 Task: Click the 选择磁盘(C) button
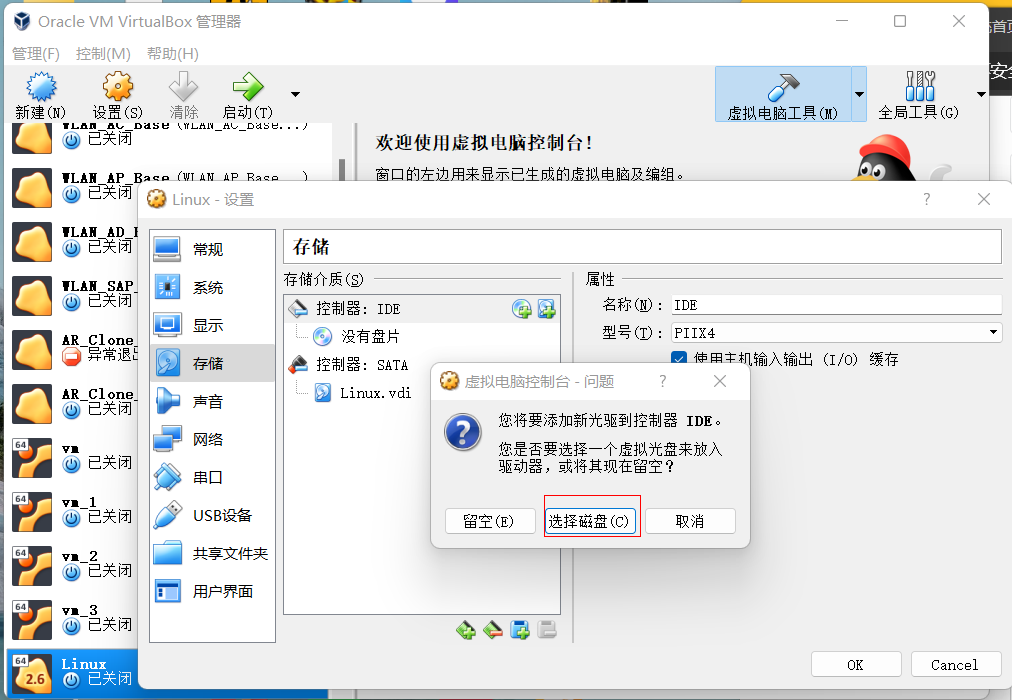591,521
